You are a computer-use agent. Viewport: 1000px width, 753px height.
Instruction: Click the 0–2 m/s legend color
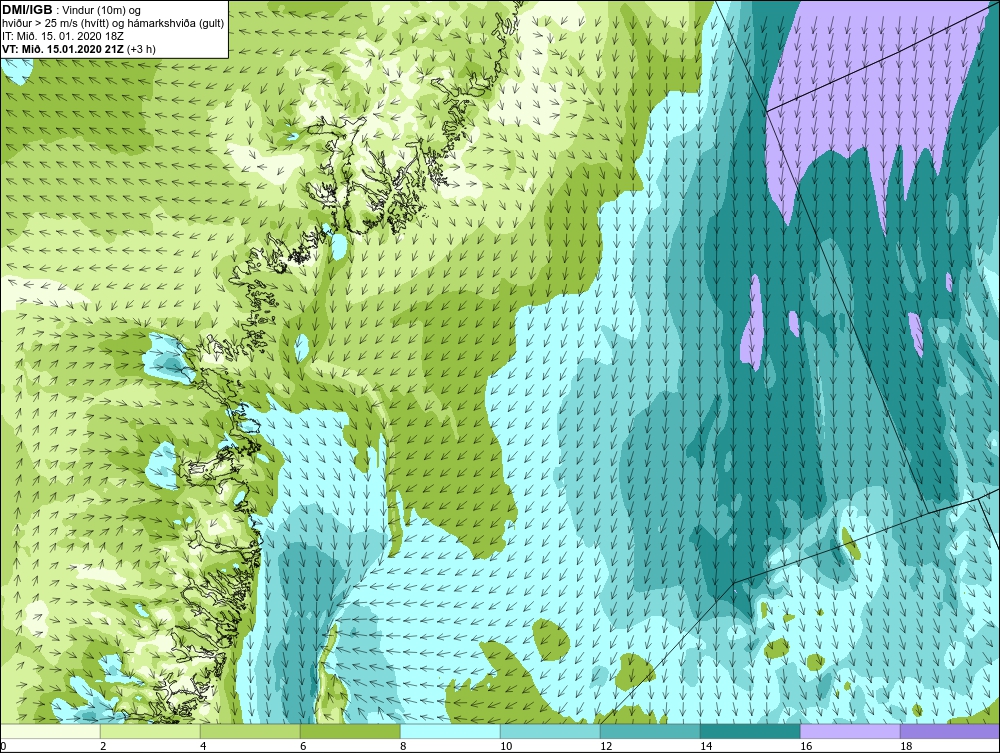click(x=50, y=731)
